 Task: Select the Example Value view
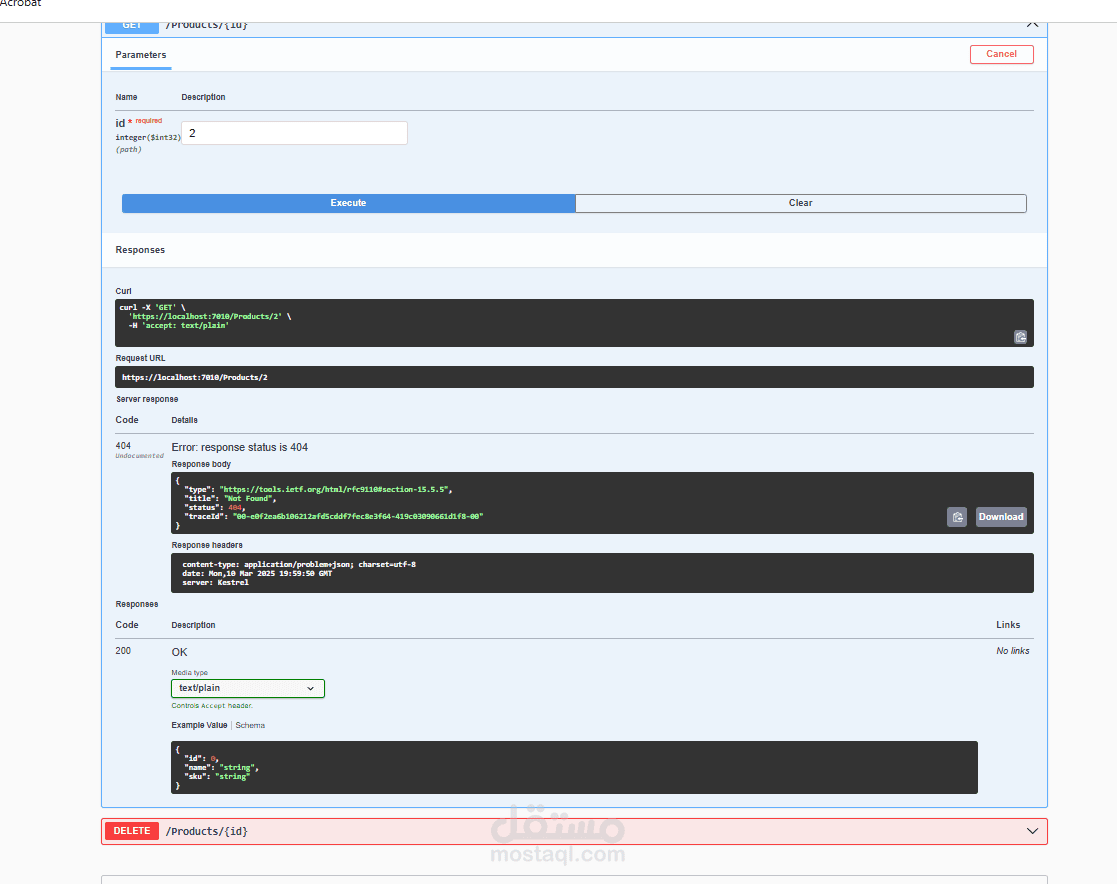click(x=199, y=725)
